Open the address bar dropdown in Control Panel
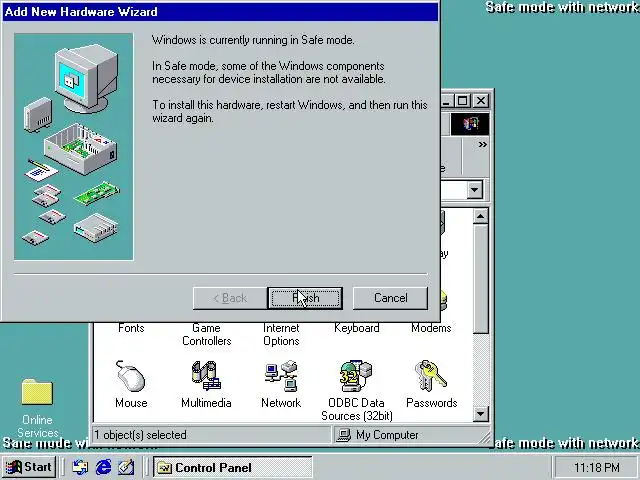This screenshot has width=640, height=480. click(475, 190)
